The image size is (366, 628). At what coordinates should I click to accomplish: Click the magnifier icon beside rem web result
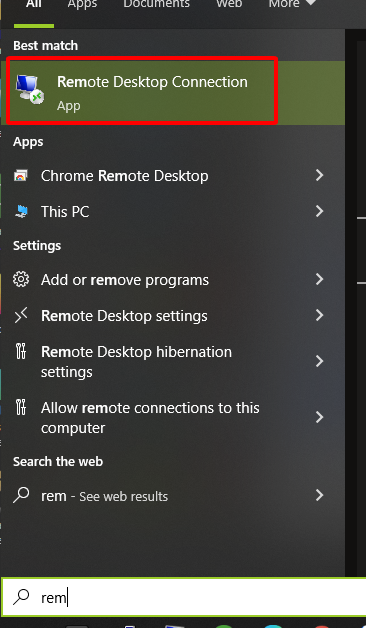click(21, 495)
